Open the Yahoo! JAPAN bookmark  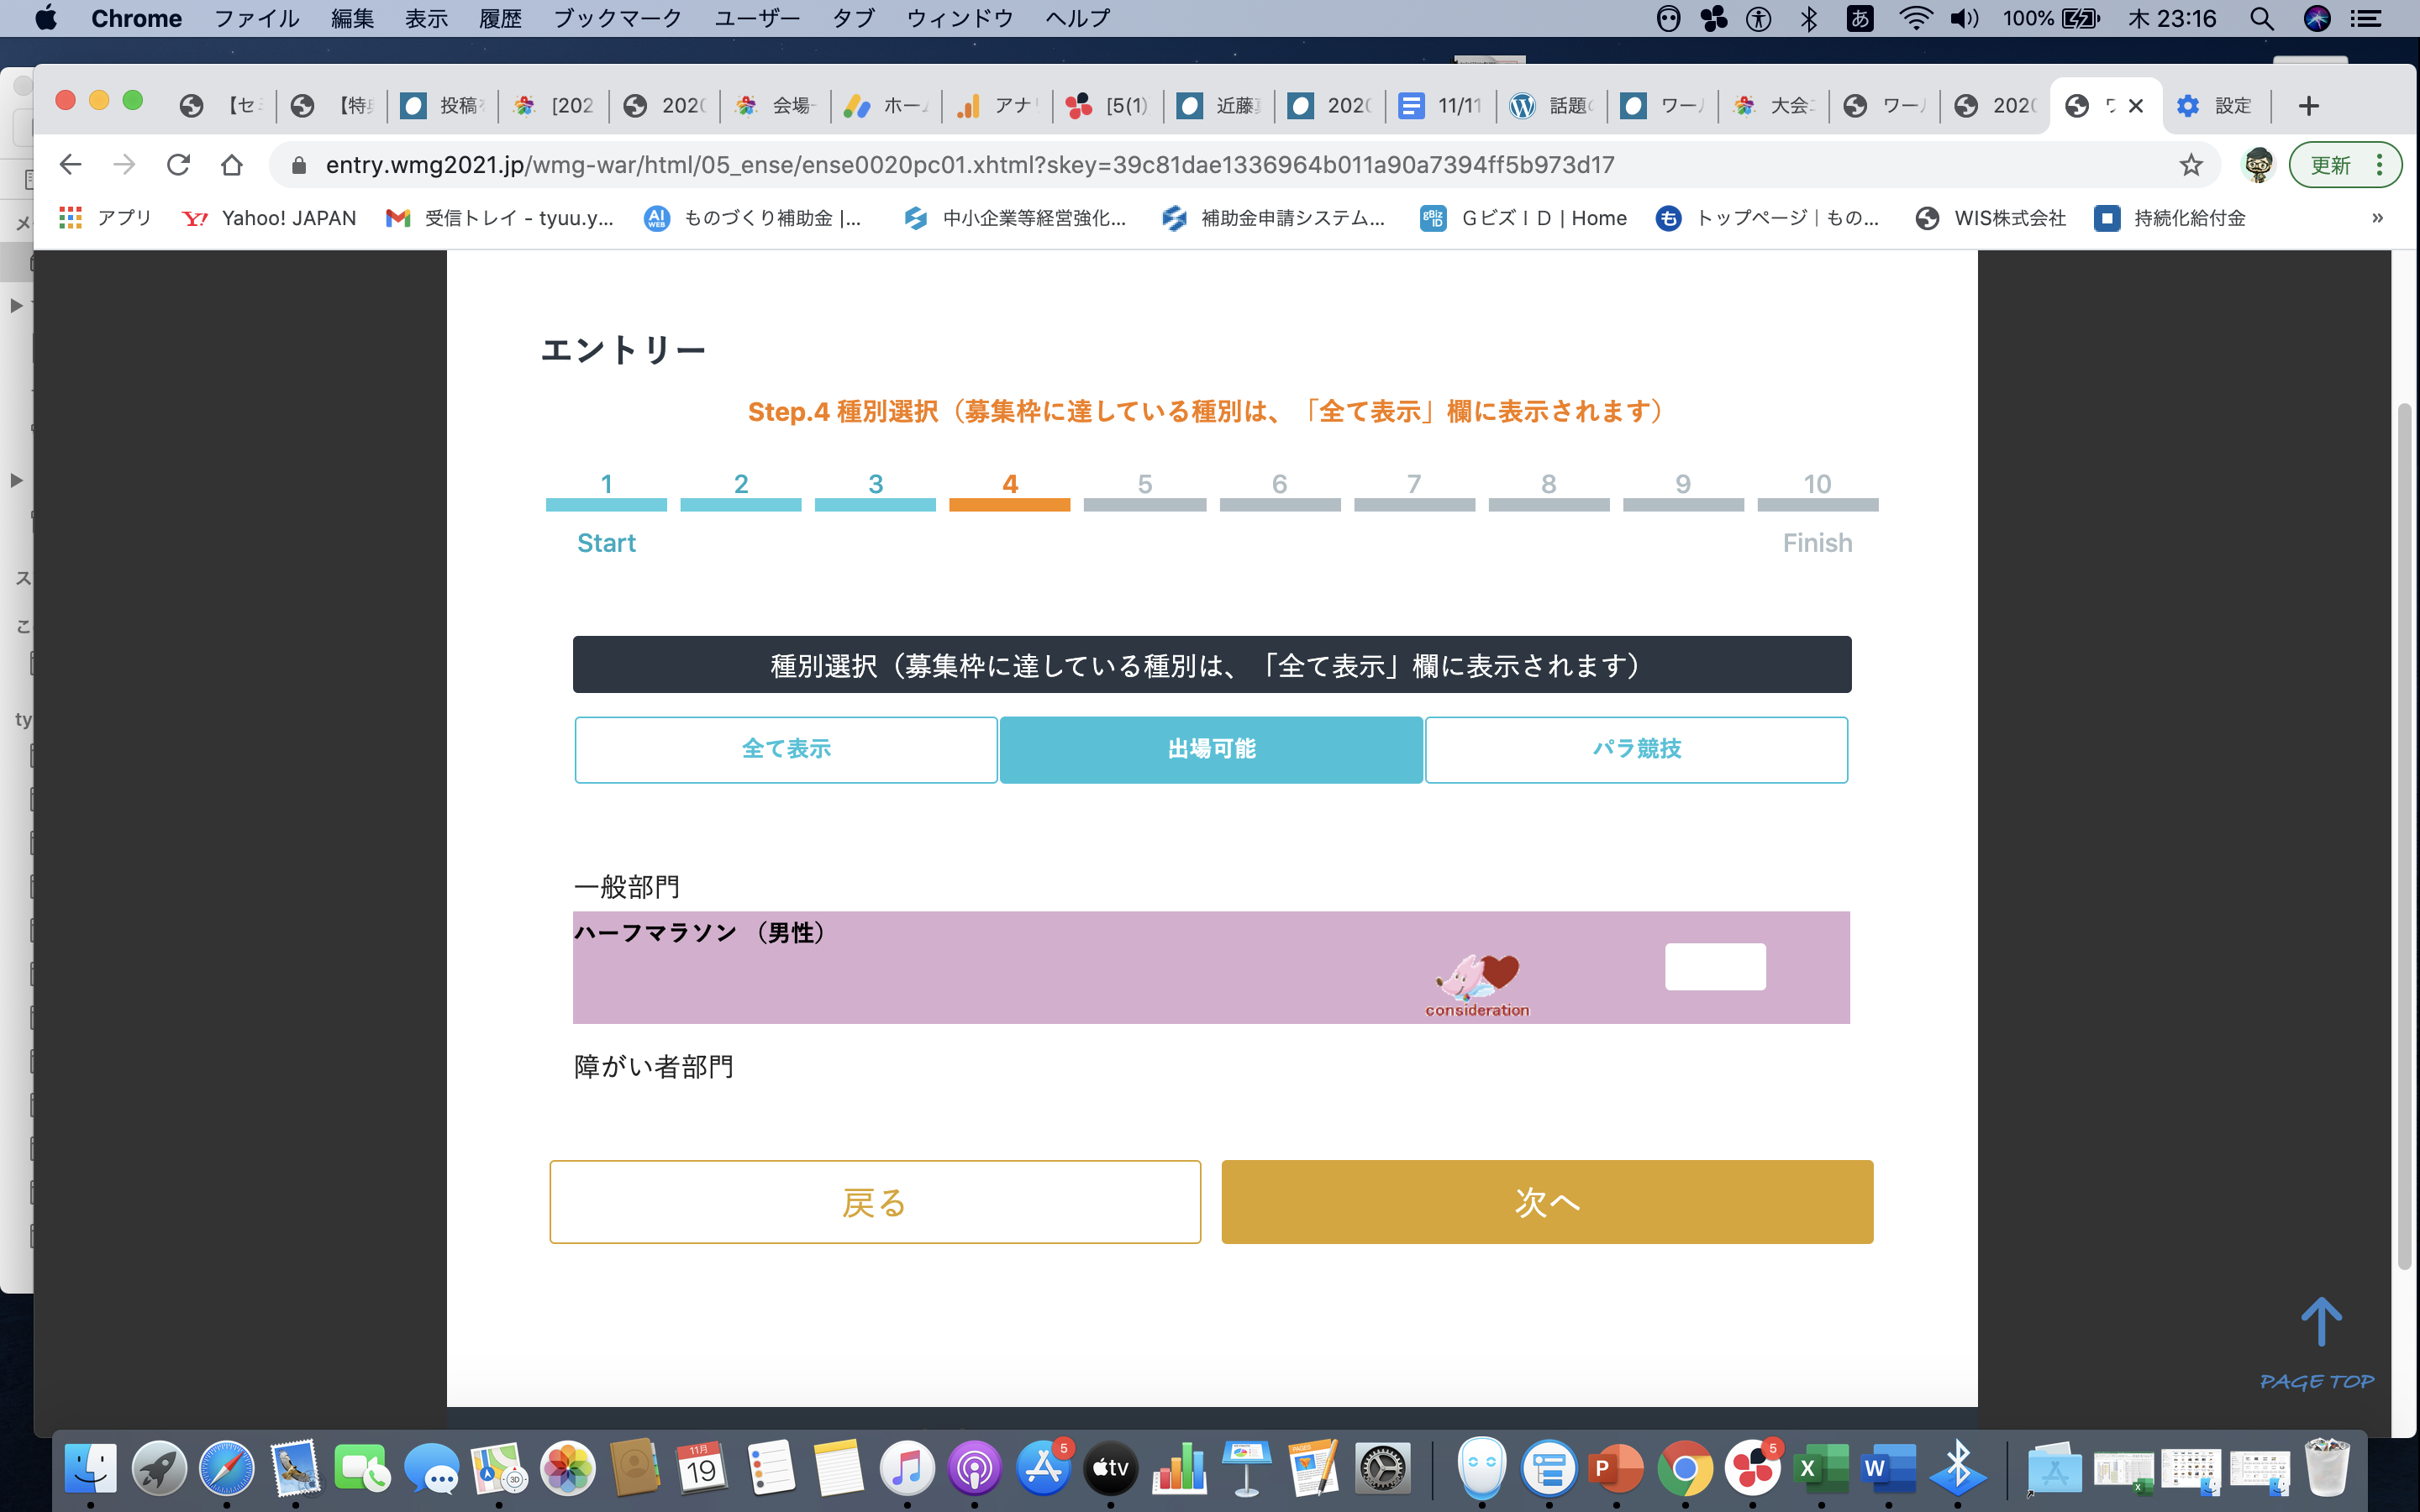pos(269,218)
